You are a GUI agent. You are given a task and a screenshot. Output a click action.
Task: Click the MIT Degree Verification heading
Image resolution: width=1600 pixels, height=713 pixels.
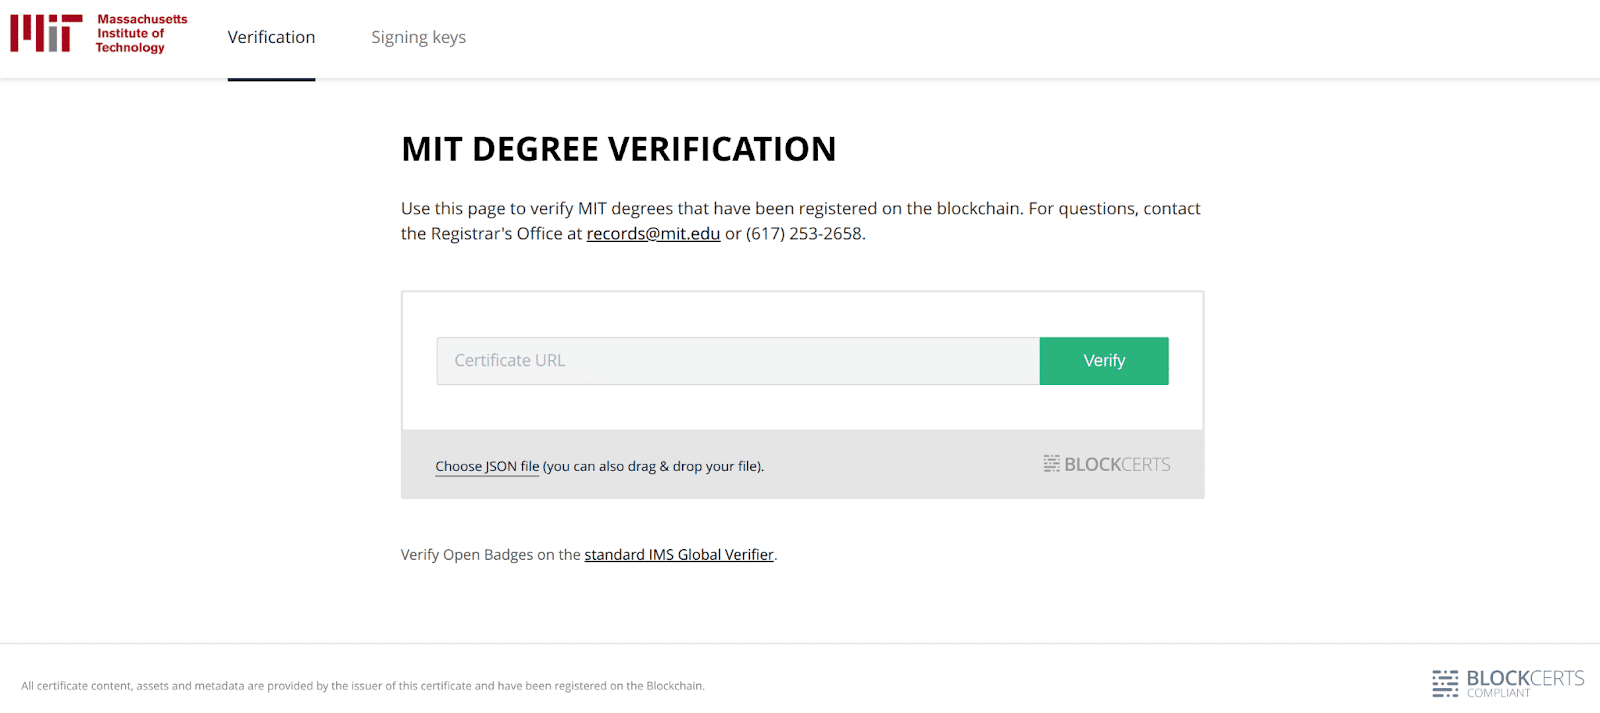pos(619,149)
